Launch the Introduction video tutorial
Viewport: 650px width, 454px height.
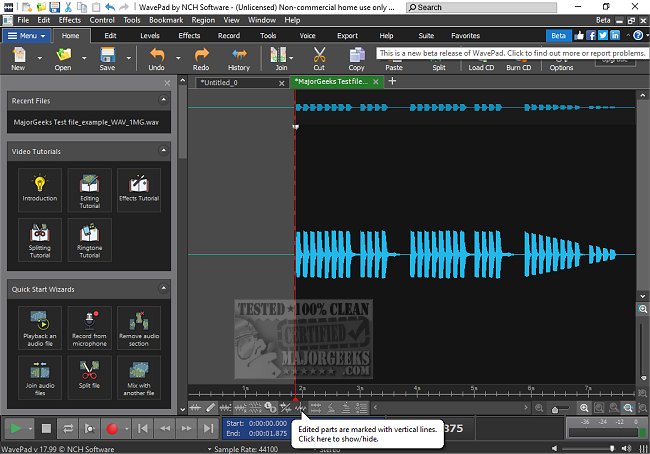pos(40,189)
